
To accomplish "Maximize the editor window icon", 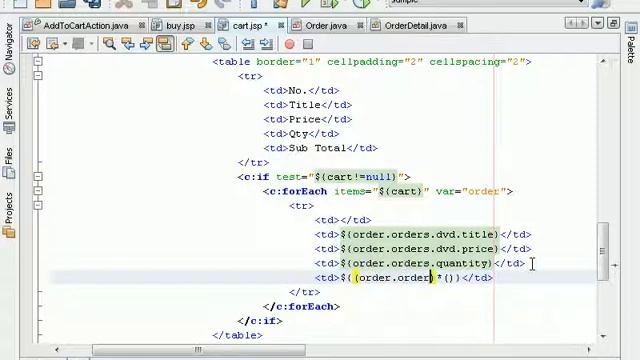I will pyautogui.click(x=613, y=23).
